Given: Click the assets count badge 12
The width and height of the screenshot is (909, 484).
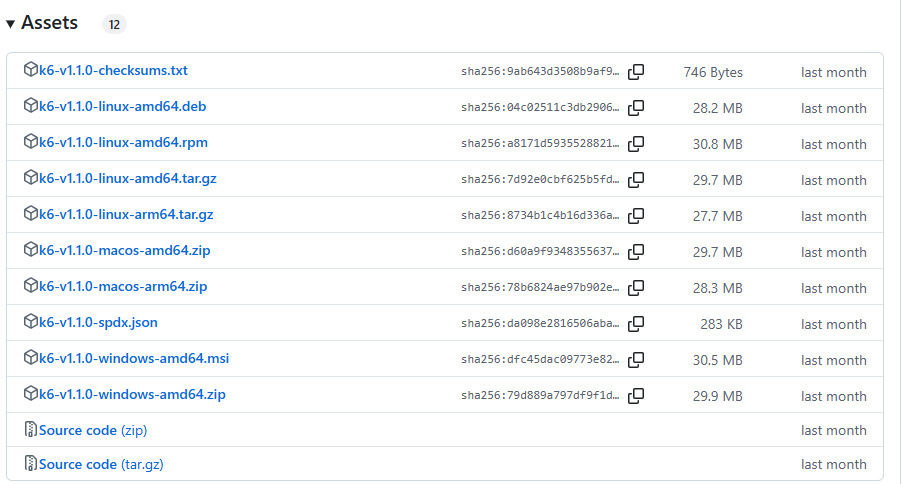Looking at the screenshot, I should click(114, 24).
